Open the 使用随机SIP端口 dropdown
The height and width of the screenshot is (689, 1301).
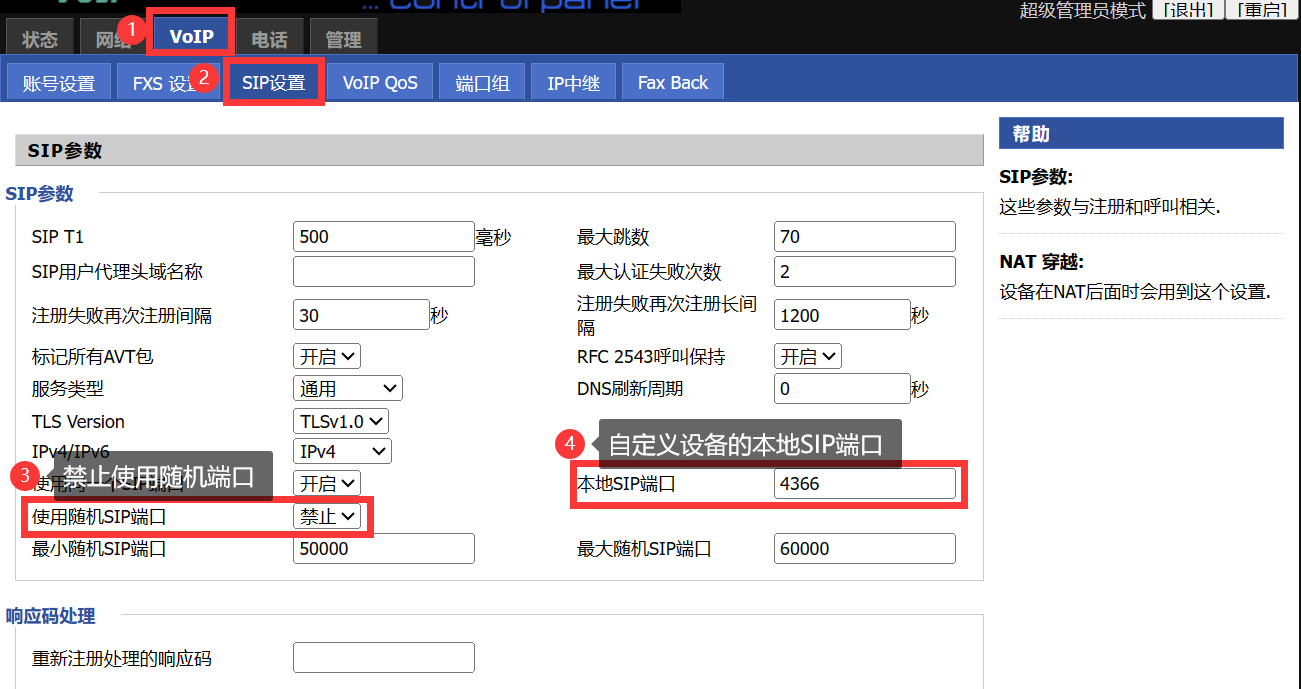coord(327,517)
